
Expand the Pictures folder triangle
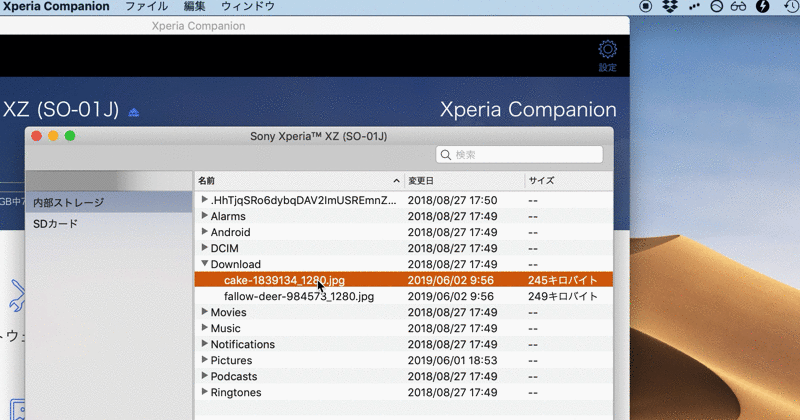coord(204,360)
